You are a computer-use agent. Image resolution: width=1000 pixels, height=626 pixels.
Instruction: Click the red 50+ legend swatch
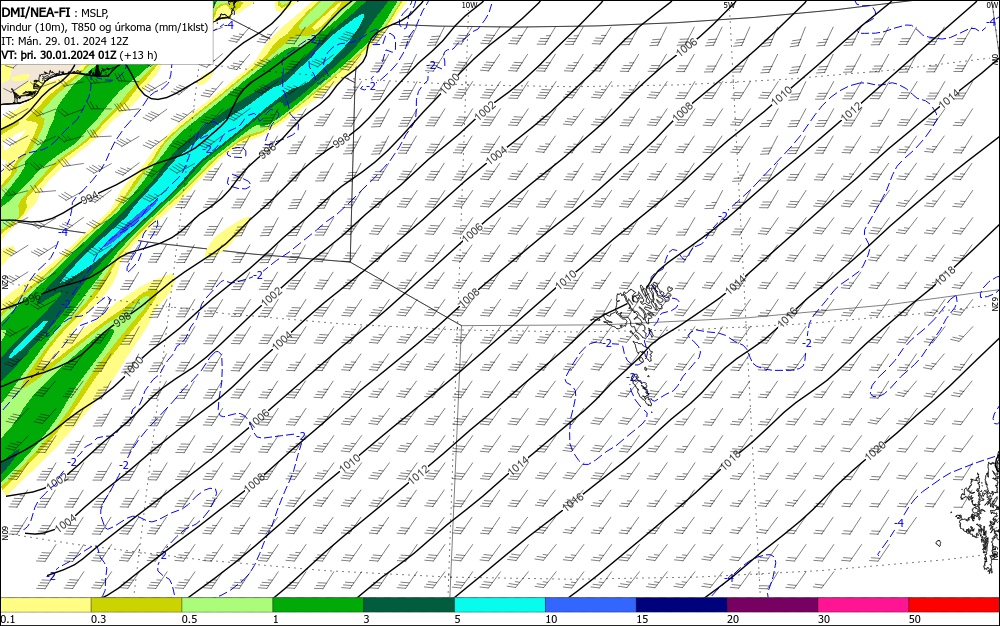point(954,605)
